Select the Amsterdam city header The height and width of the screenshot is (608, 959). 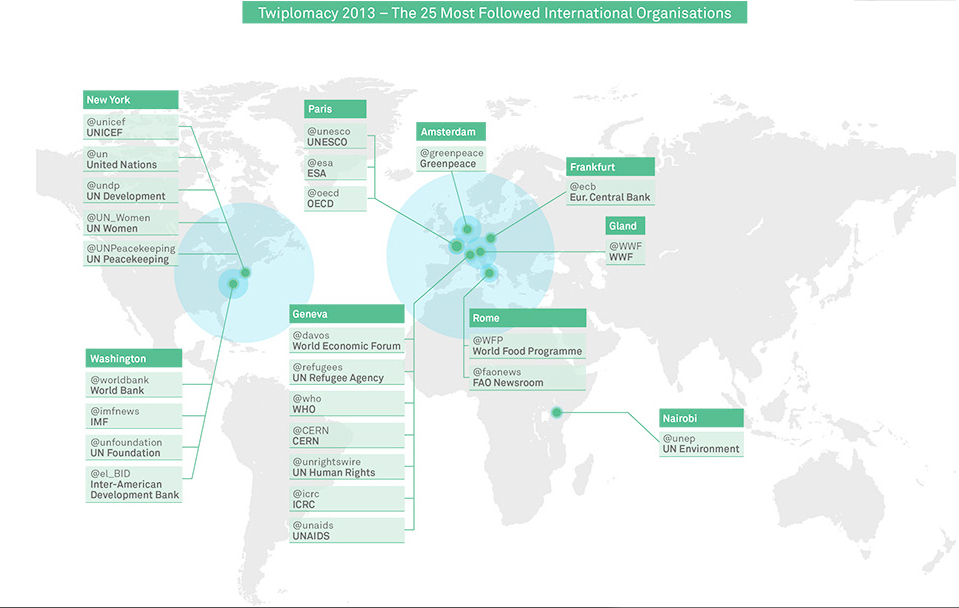451,132
